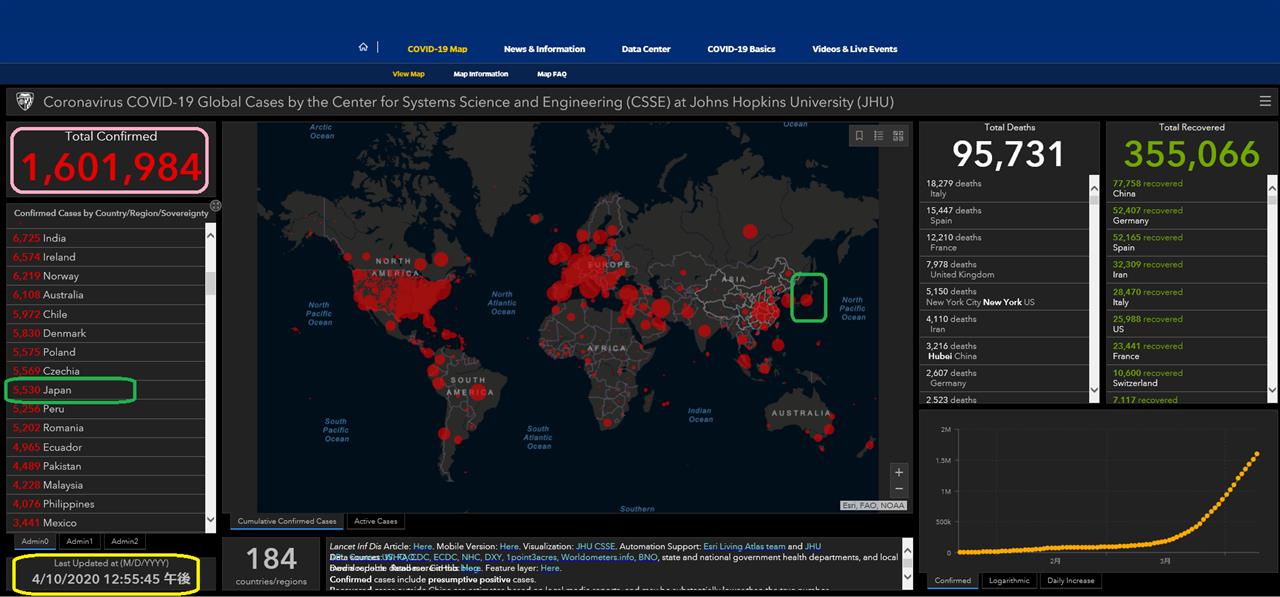Zoom in on the map with plus
Viewport: 1280px width, 597px height.
pos(899,472)
